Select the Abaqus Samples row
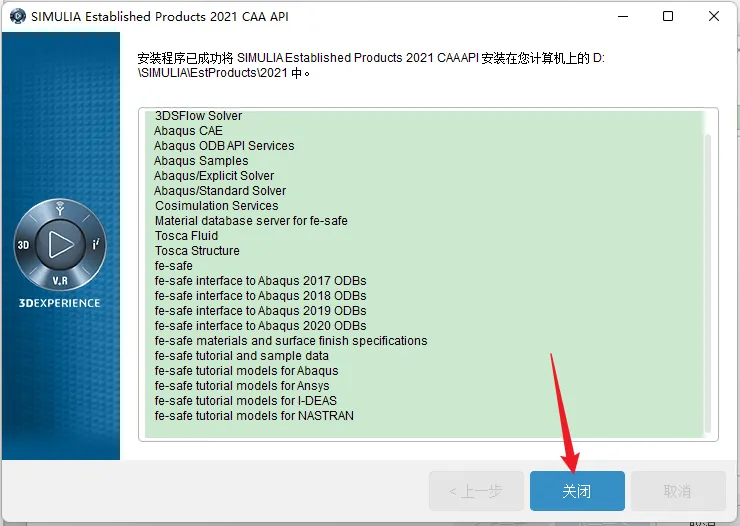 click(x=201, y=161)
